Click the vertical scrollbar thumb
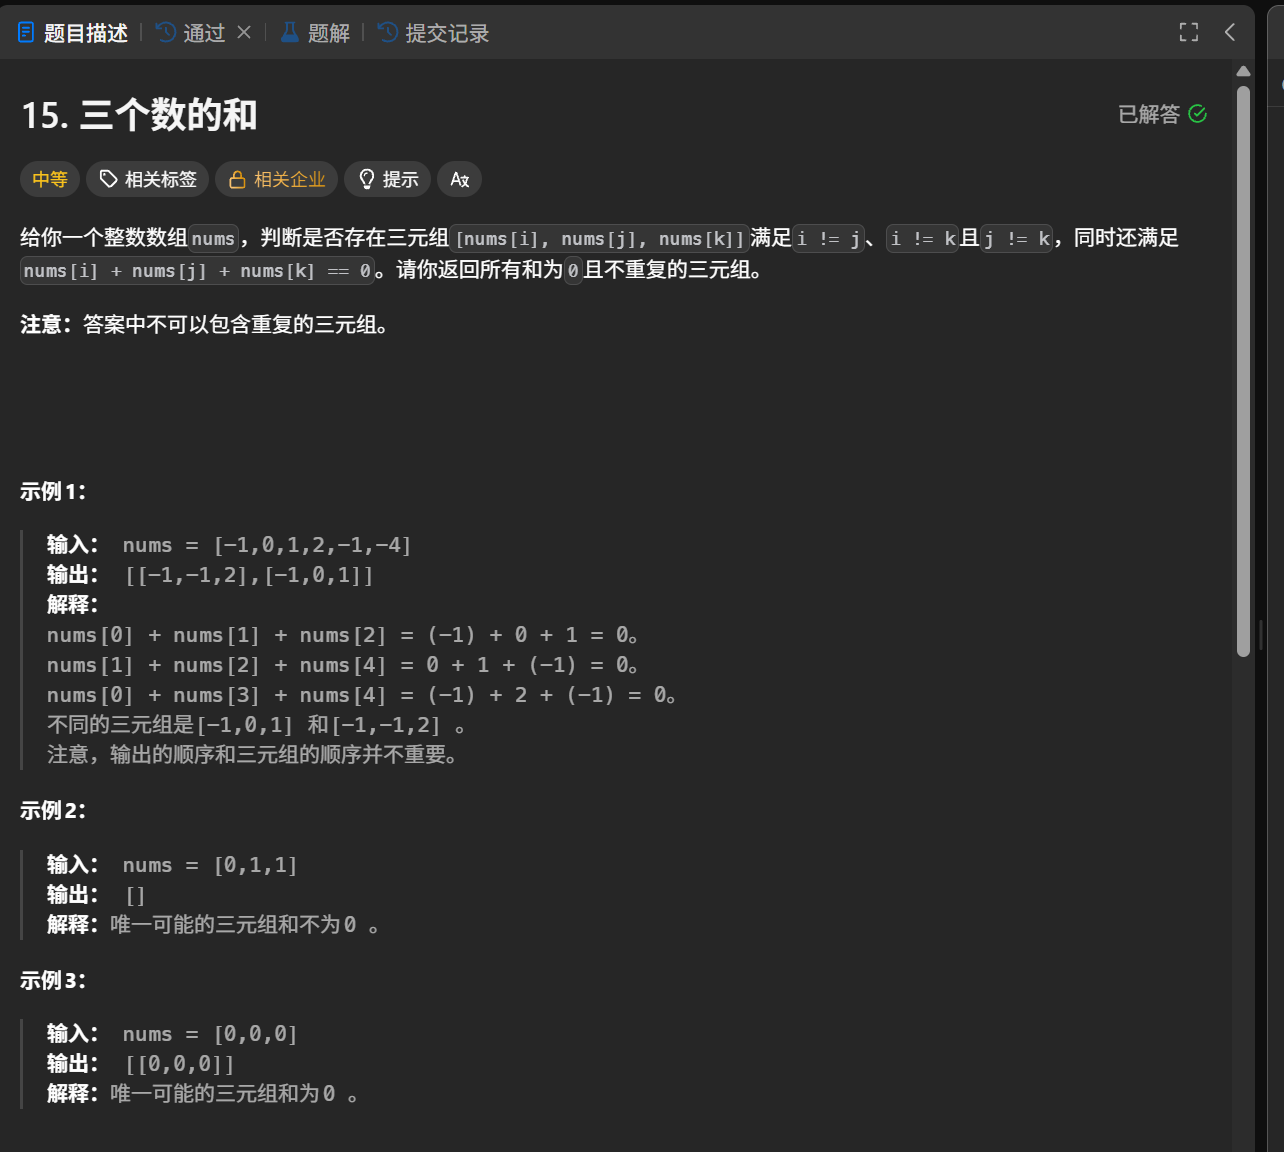 1243,370
